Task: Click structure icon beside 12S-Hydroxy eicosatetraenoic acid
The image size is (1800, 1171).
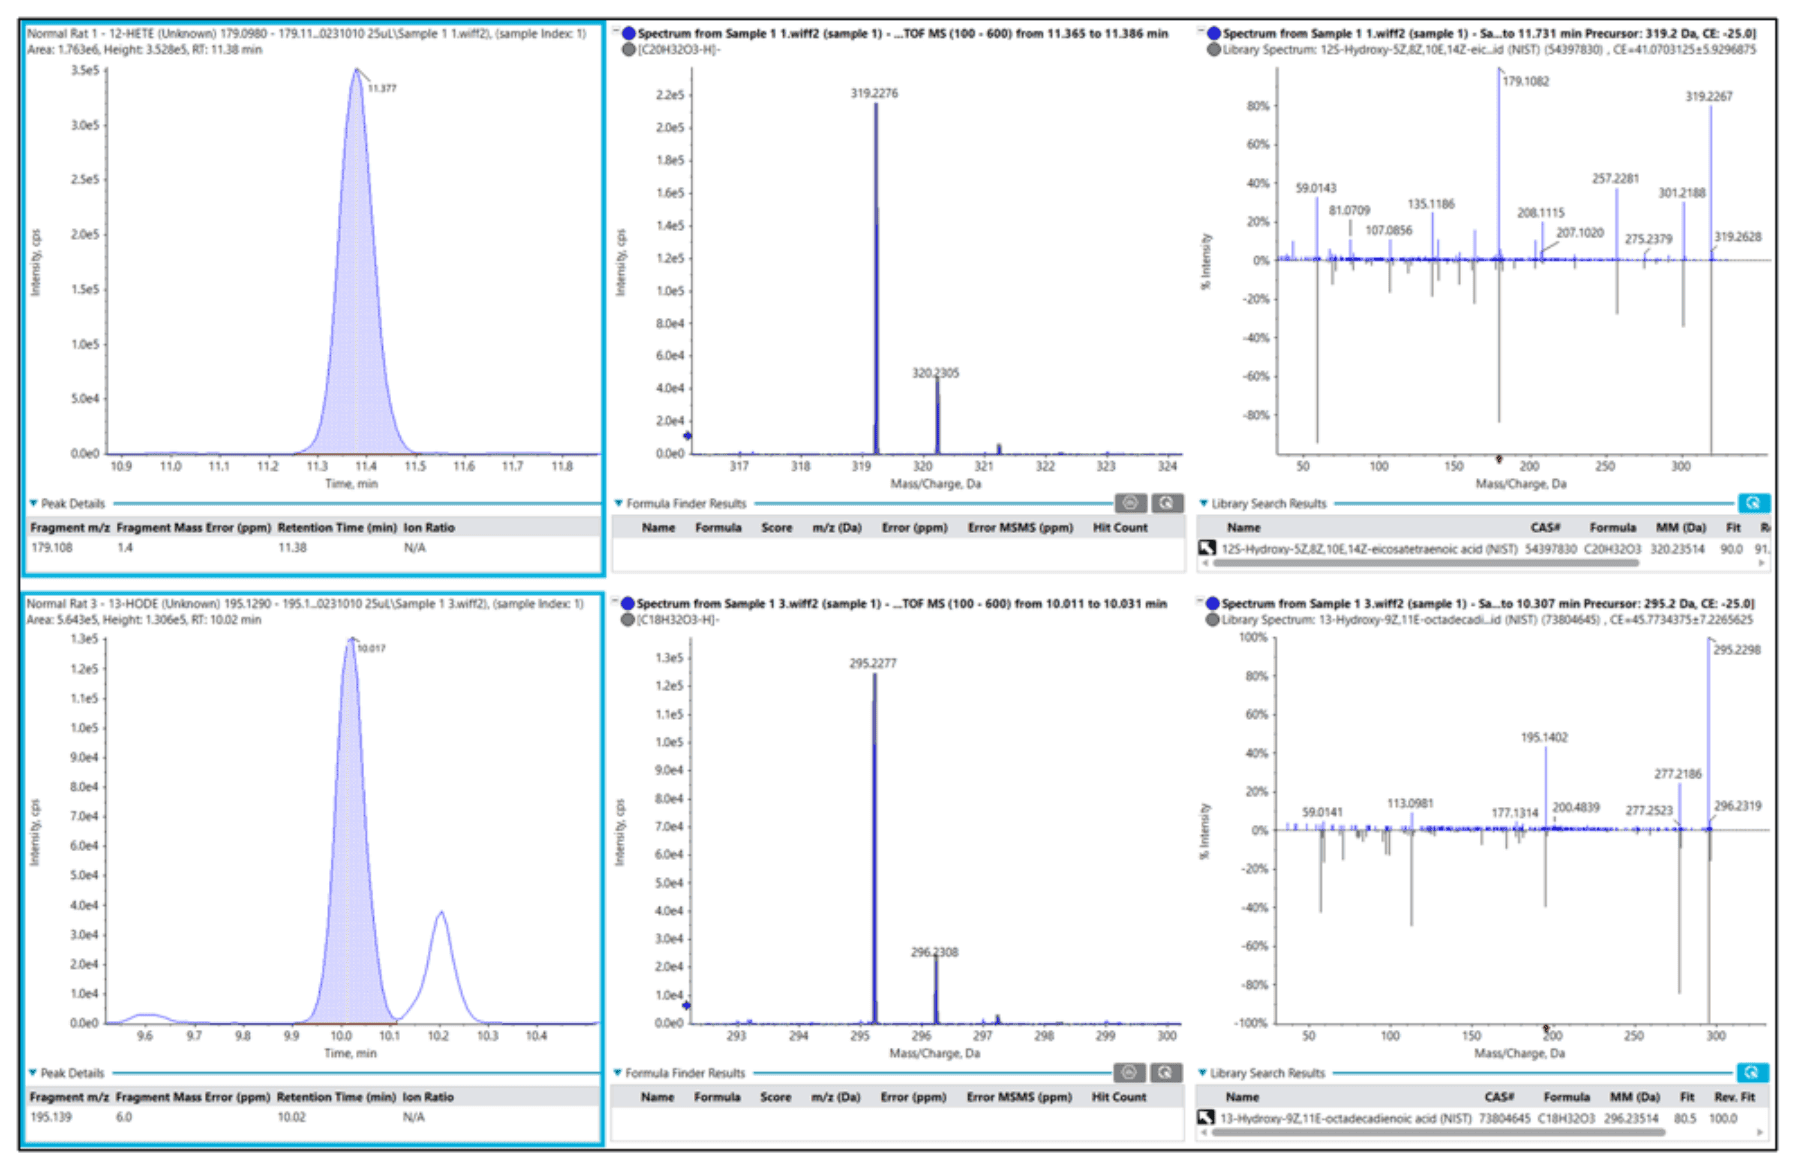Action: click(1207, 548)
